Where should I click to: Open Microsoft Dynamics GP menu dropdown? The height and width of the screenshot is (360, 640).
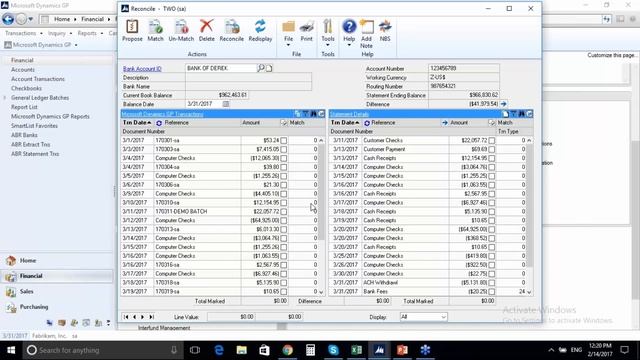point(76,45)
